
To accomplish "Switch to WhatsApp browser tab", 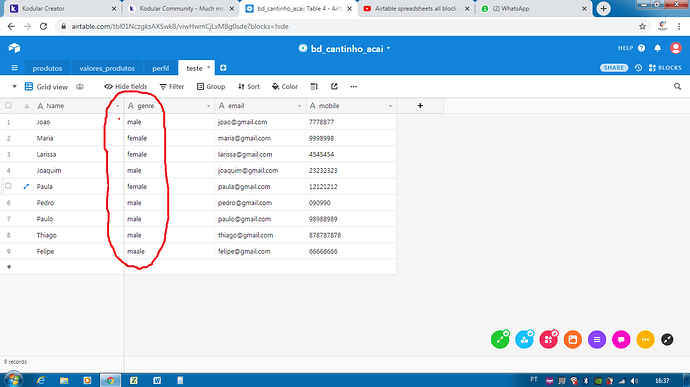I will (x=533, y=8).
